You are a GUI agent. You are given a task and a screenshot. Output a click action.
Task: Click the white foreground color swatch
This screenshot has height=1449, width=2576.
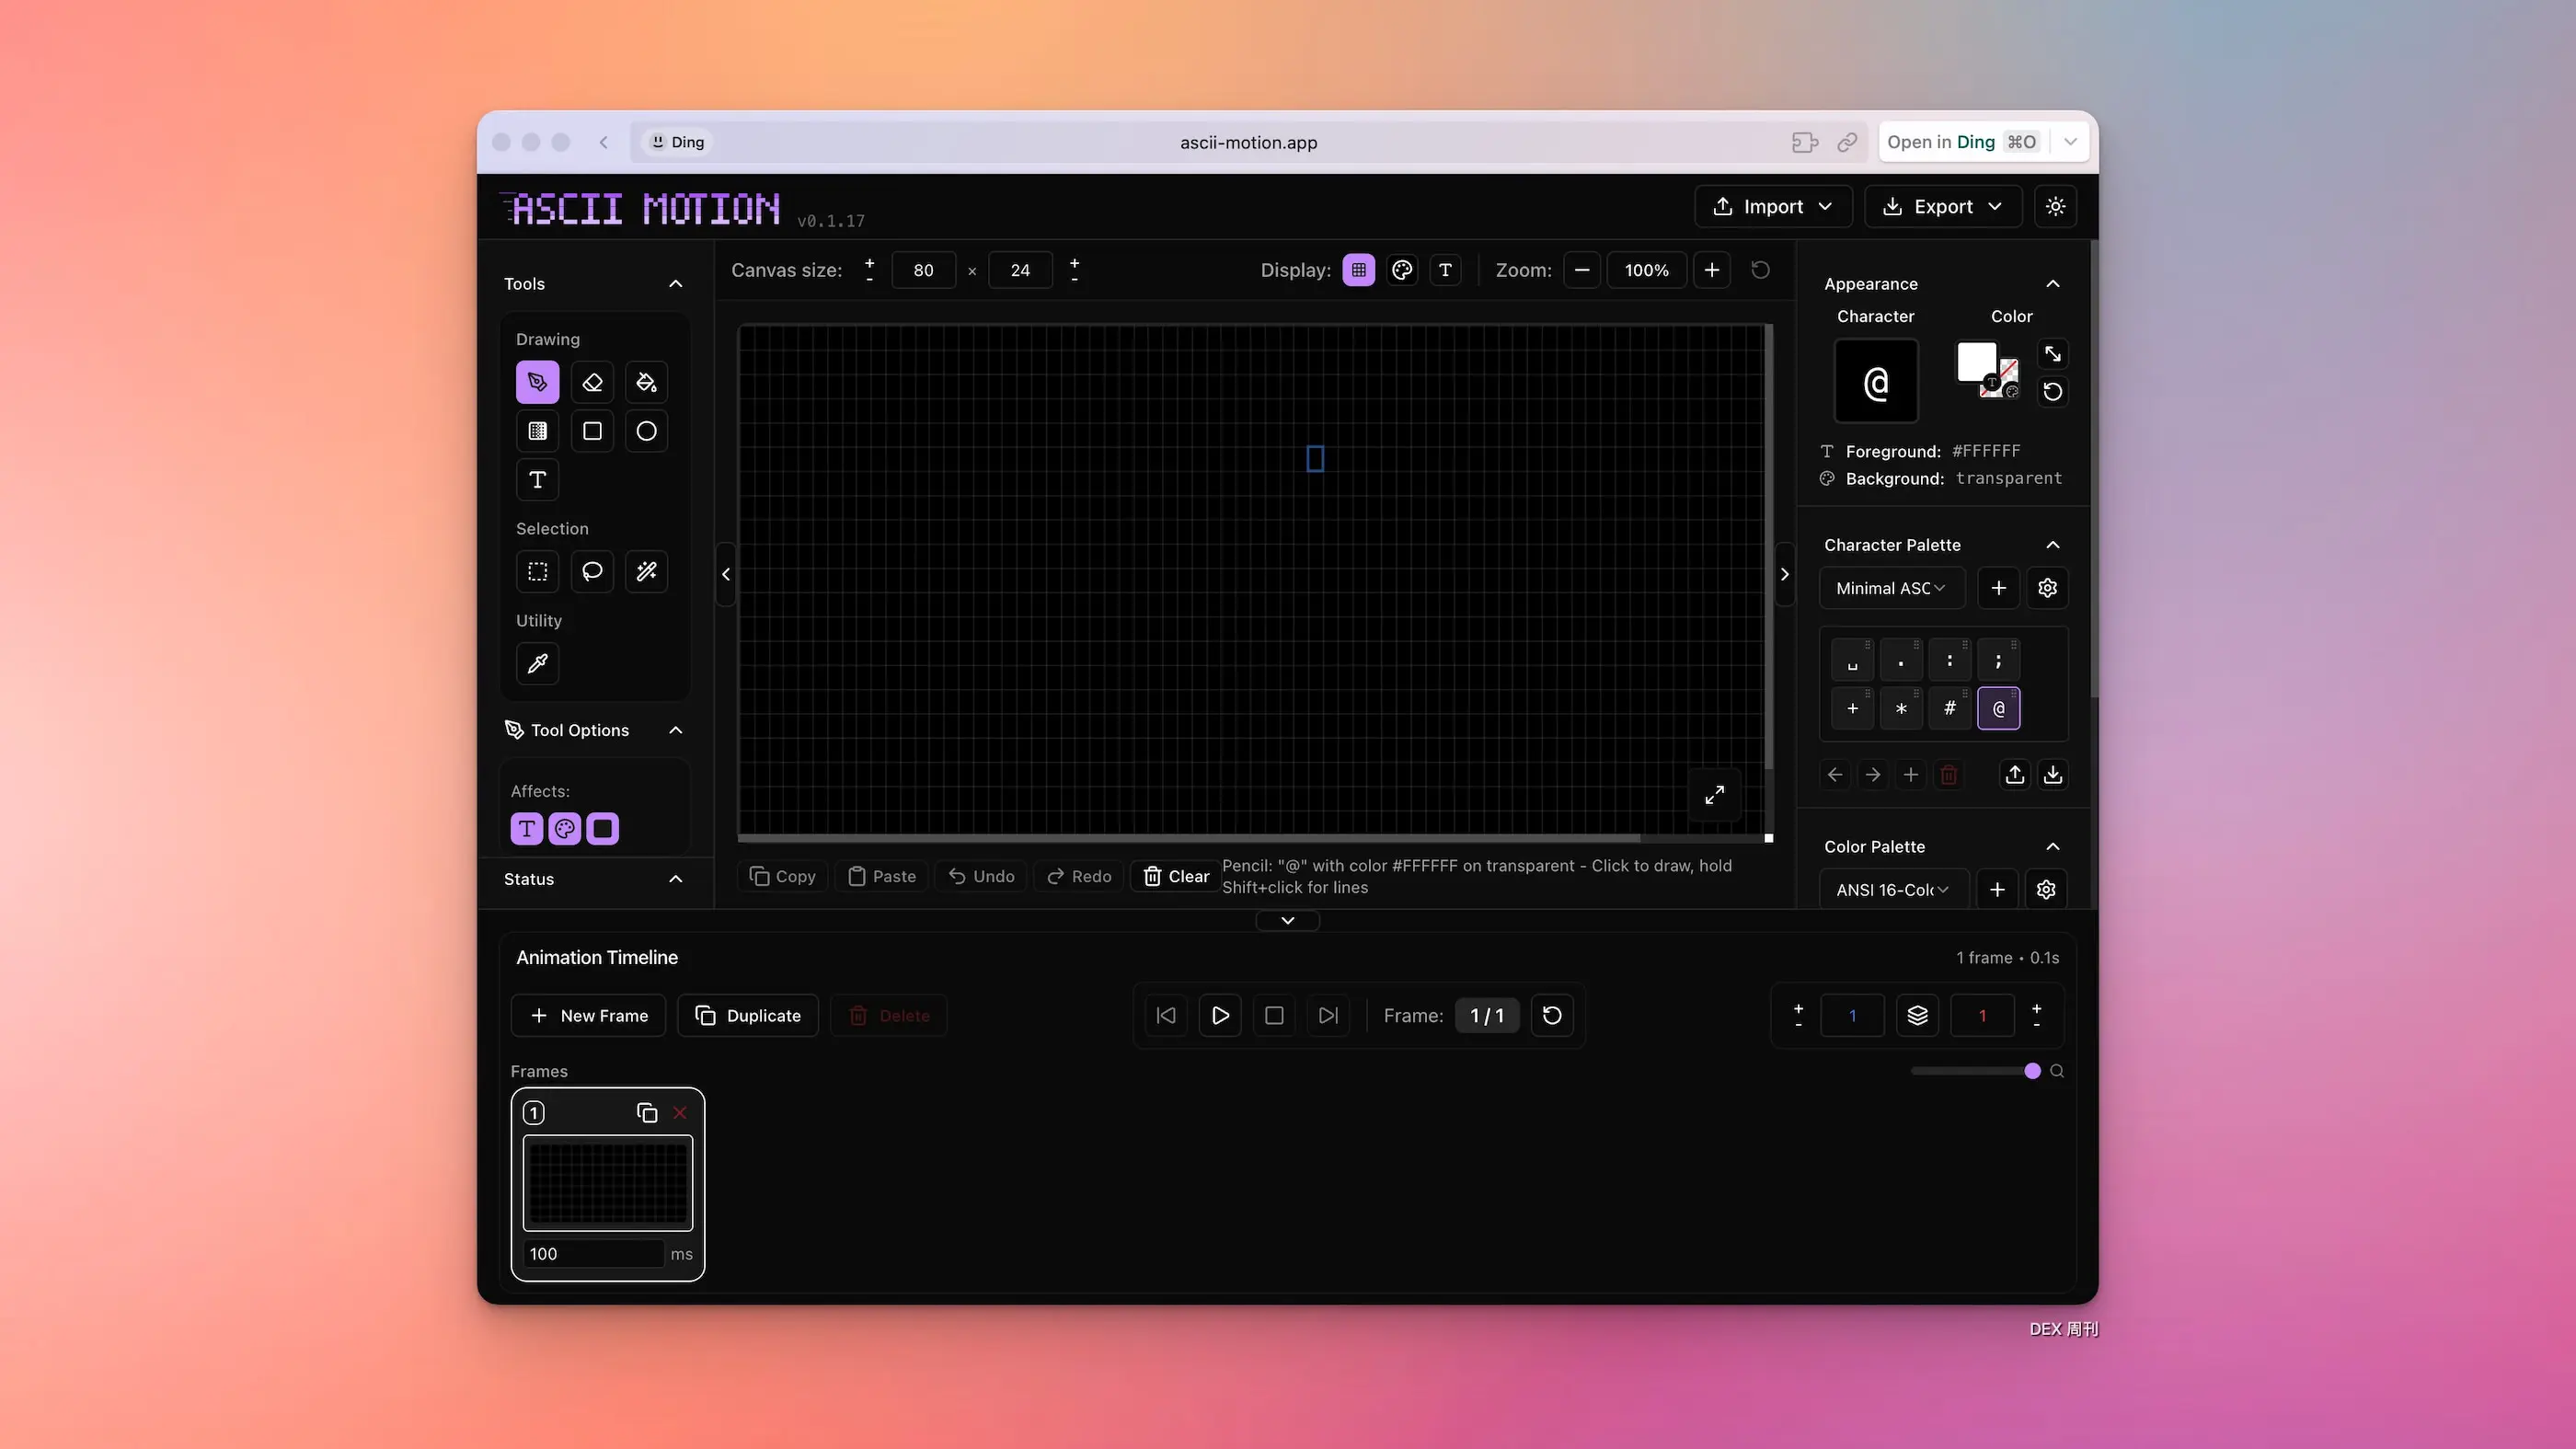pyautogui.click(x=1975, y=361)
